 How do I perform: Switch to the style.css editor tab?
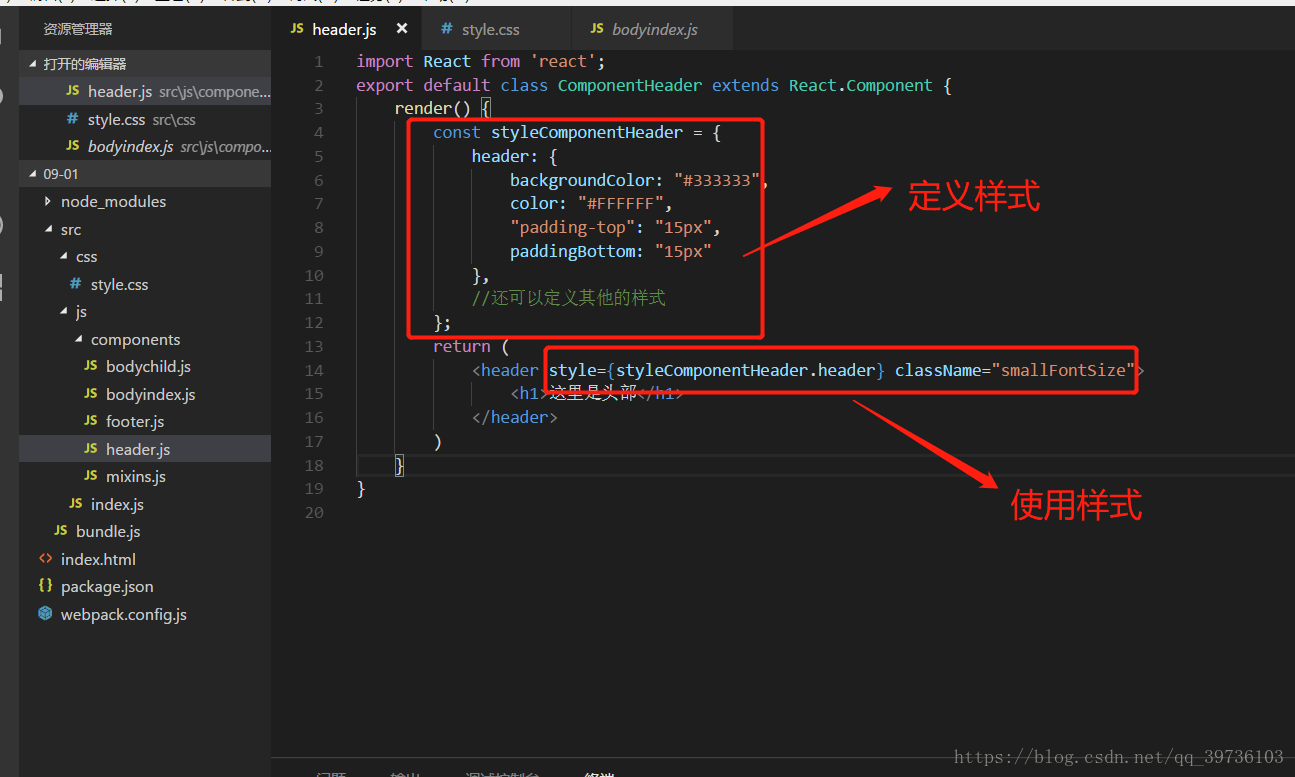click(x=495, y=29)
